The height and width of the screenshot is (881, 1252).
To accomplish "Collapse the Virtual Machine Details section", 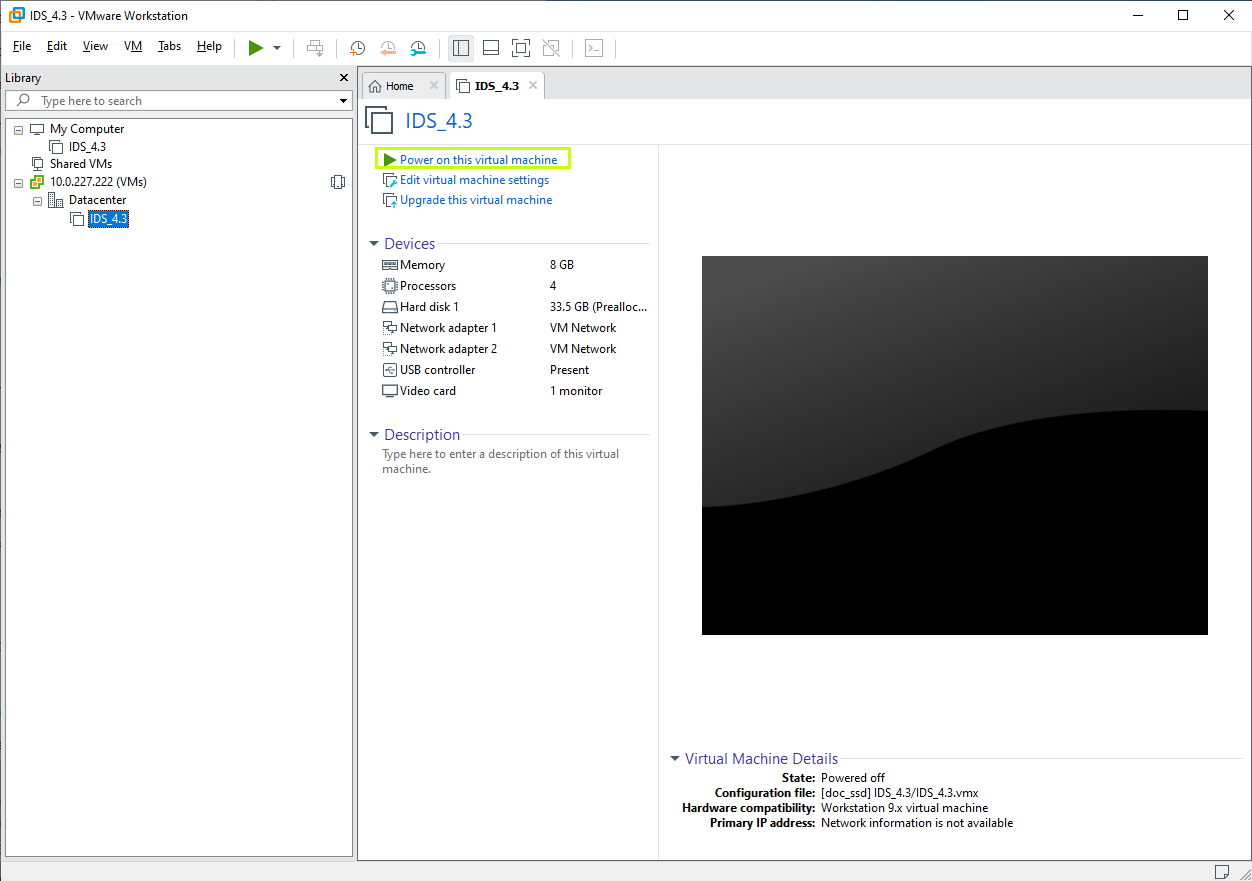I will [x=675, y=759].
